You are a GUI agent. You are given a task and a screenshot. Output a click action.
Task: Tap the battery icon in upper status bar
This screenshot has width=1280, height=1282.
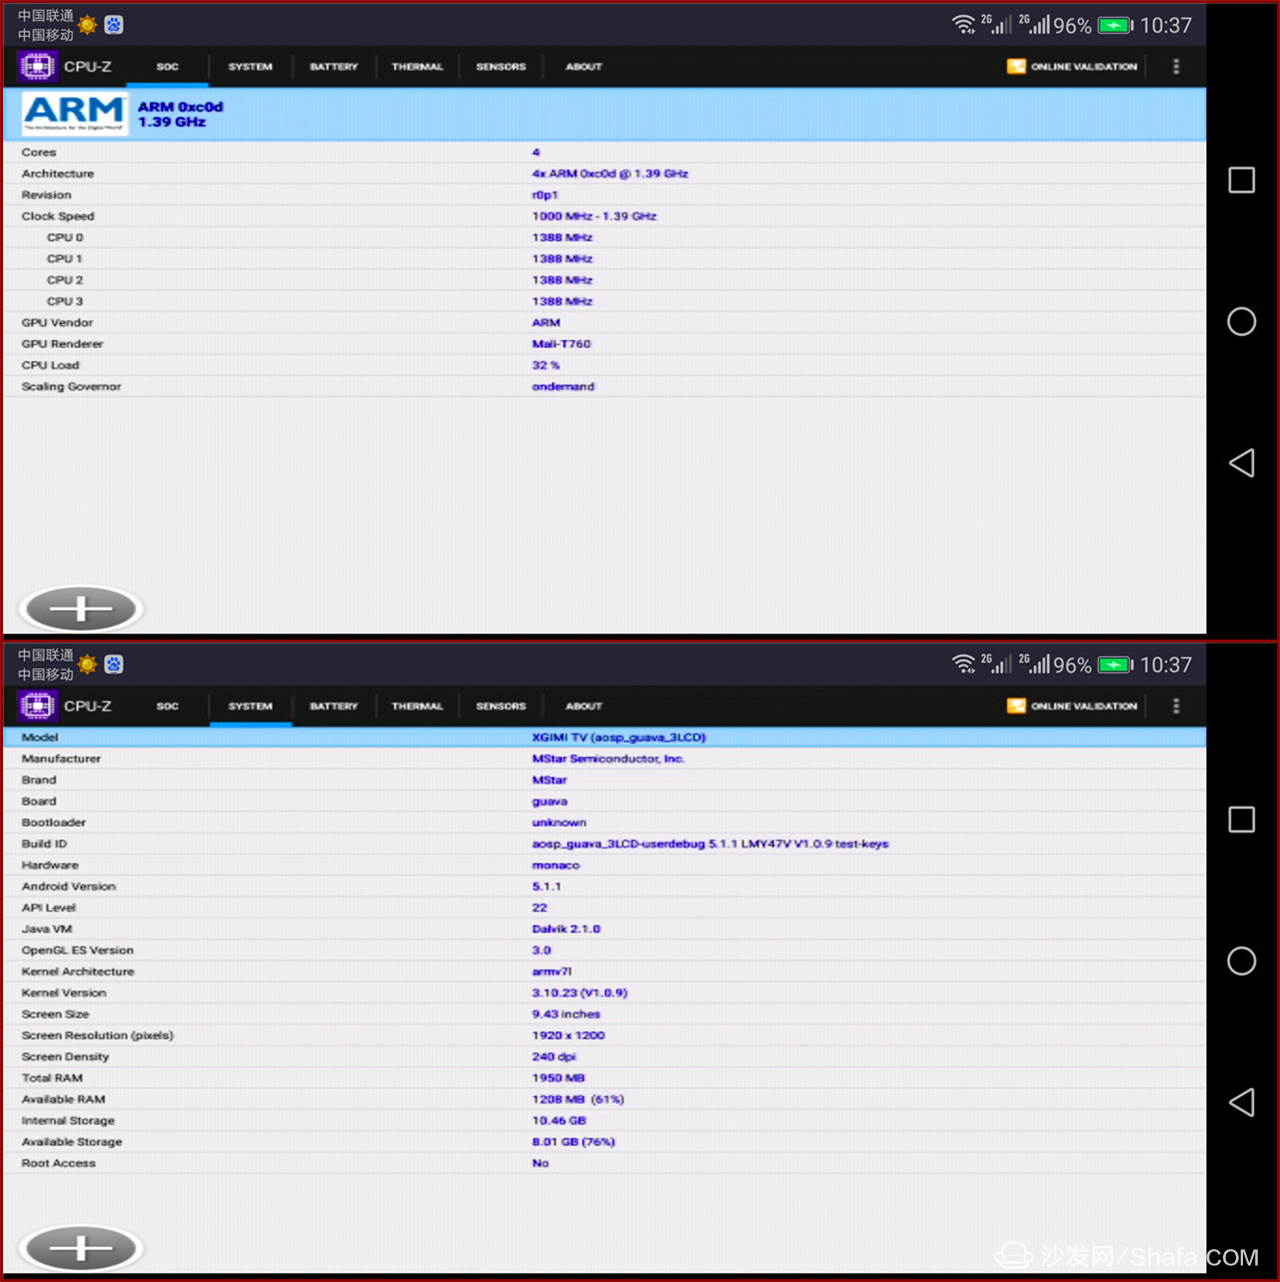click(x=1114, y=26)
